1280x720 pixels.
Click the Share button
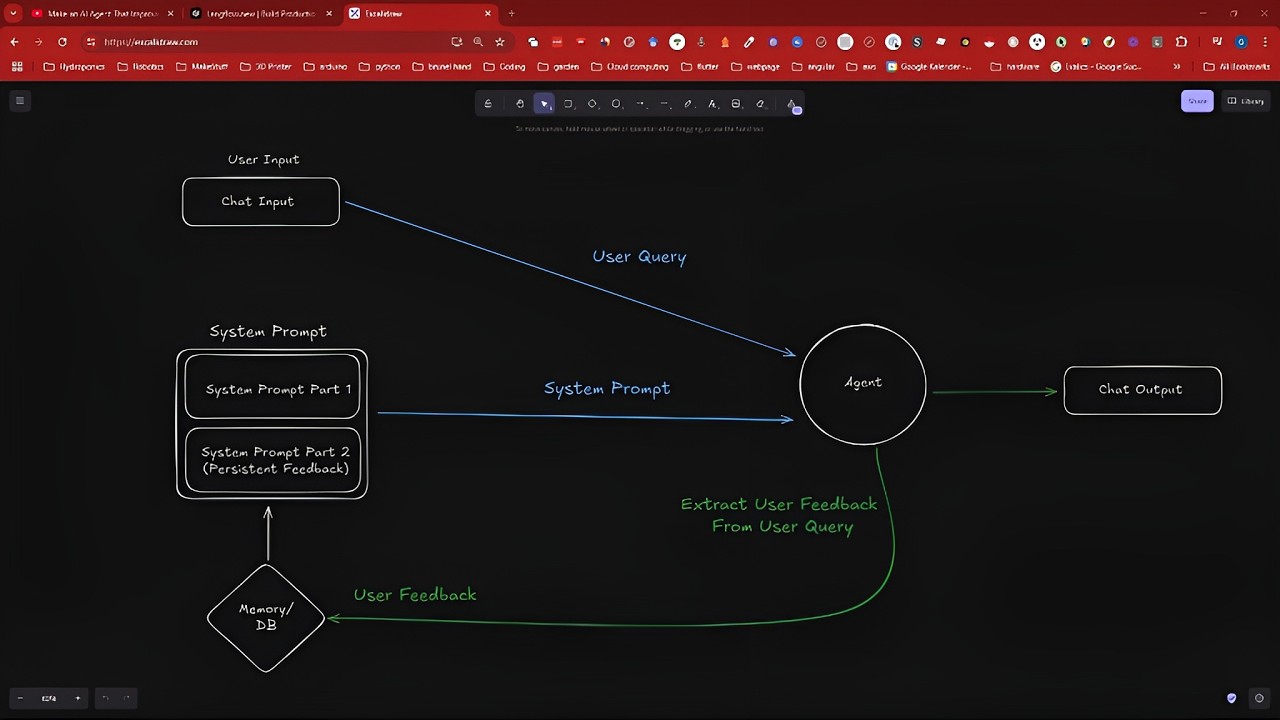point(1197,101)
